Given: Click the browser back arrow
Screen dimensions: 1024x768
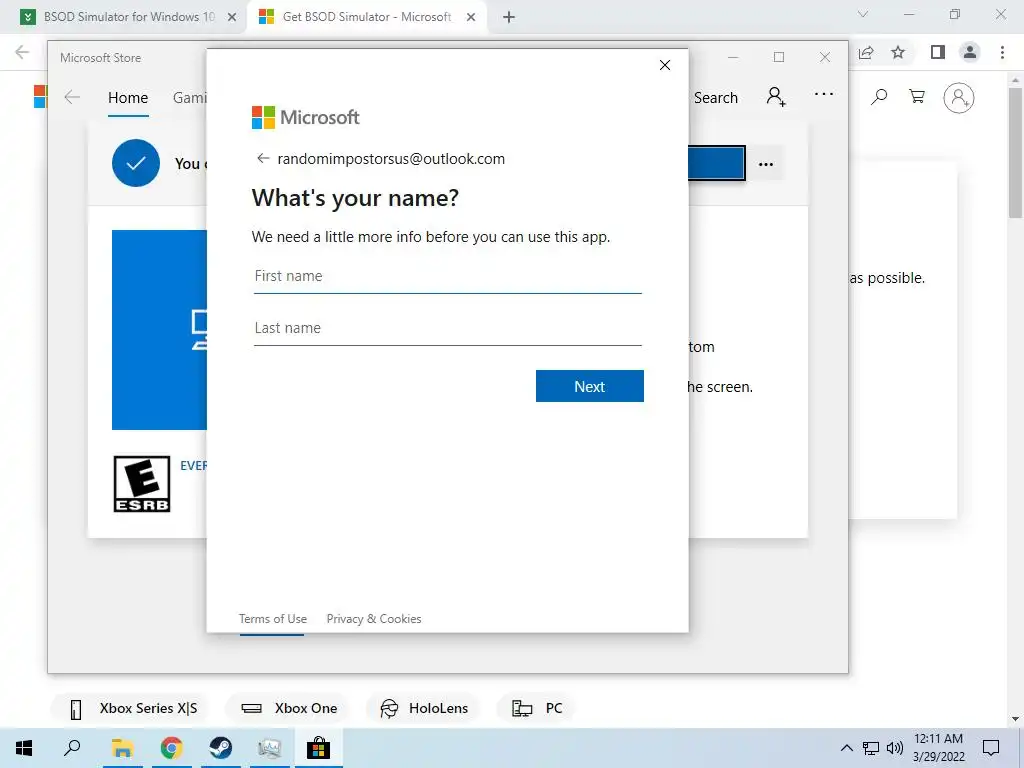Looking at the screenshot, I should tap(22, 52).
